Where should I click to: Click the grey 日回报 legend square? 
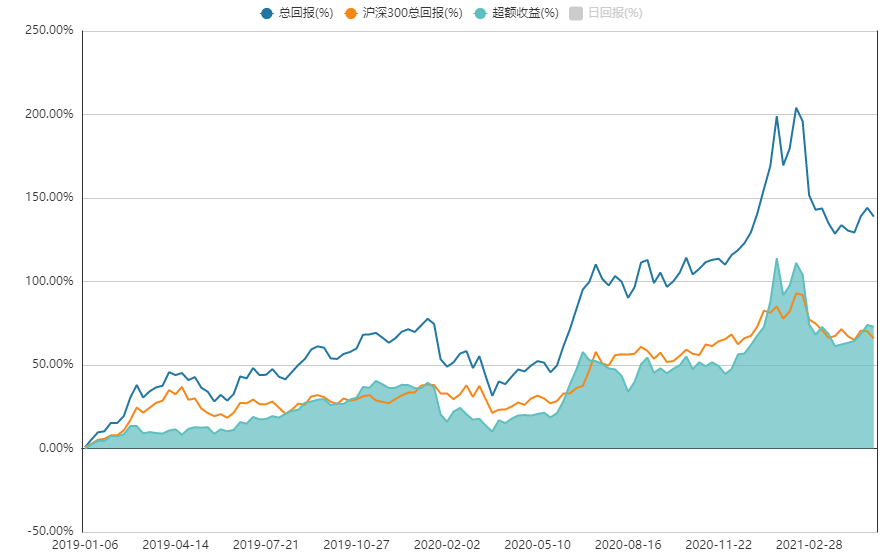coord(576,14)
